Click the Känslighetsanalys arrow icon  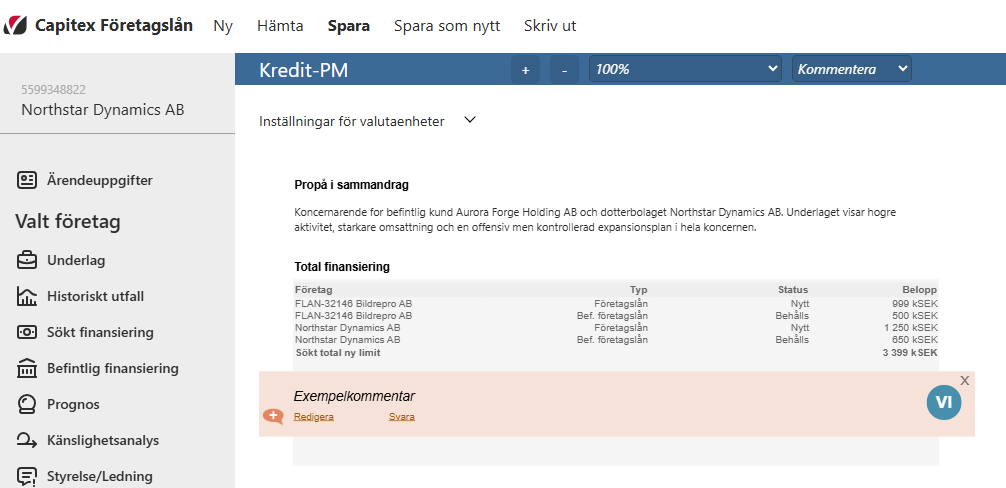tap(26, 440)
